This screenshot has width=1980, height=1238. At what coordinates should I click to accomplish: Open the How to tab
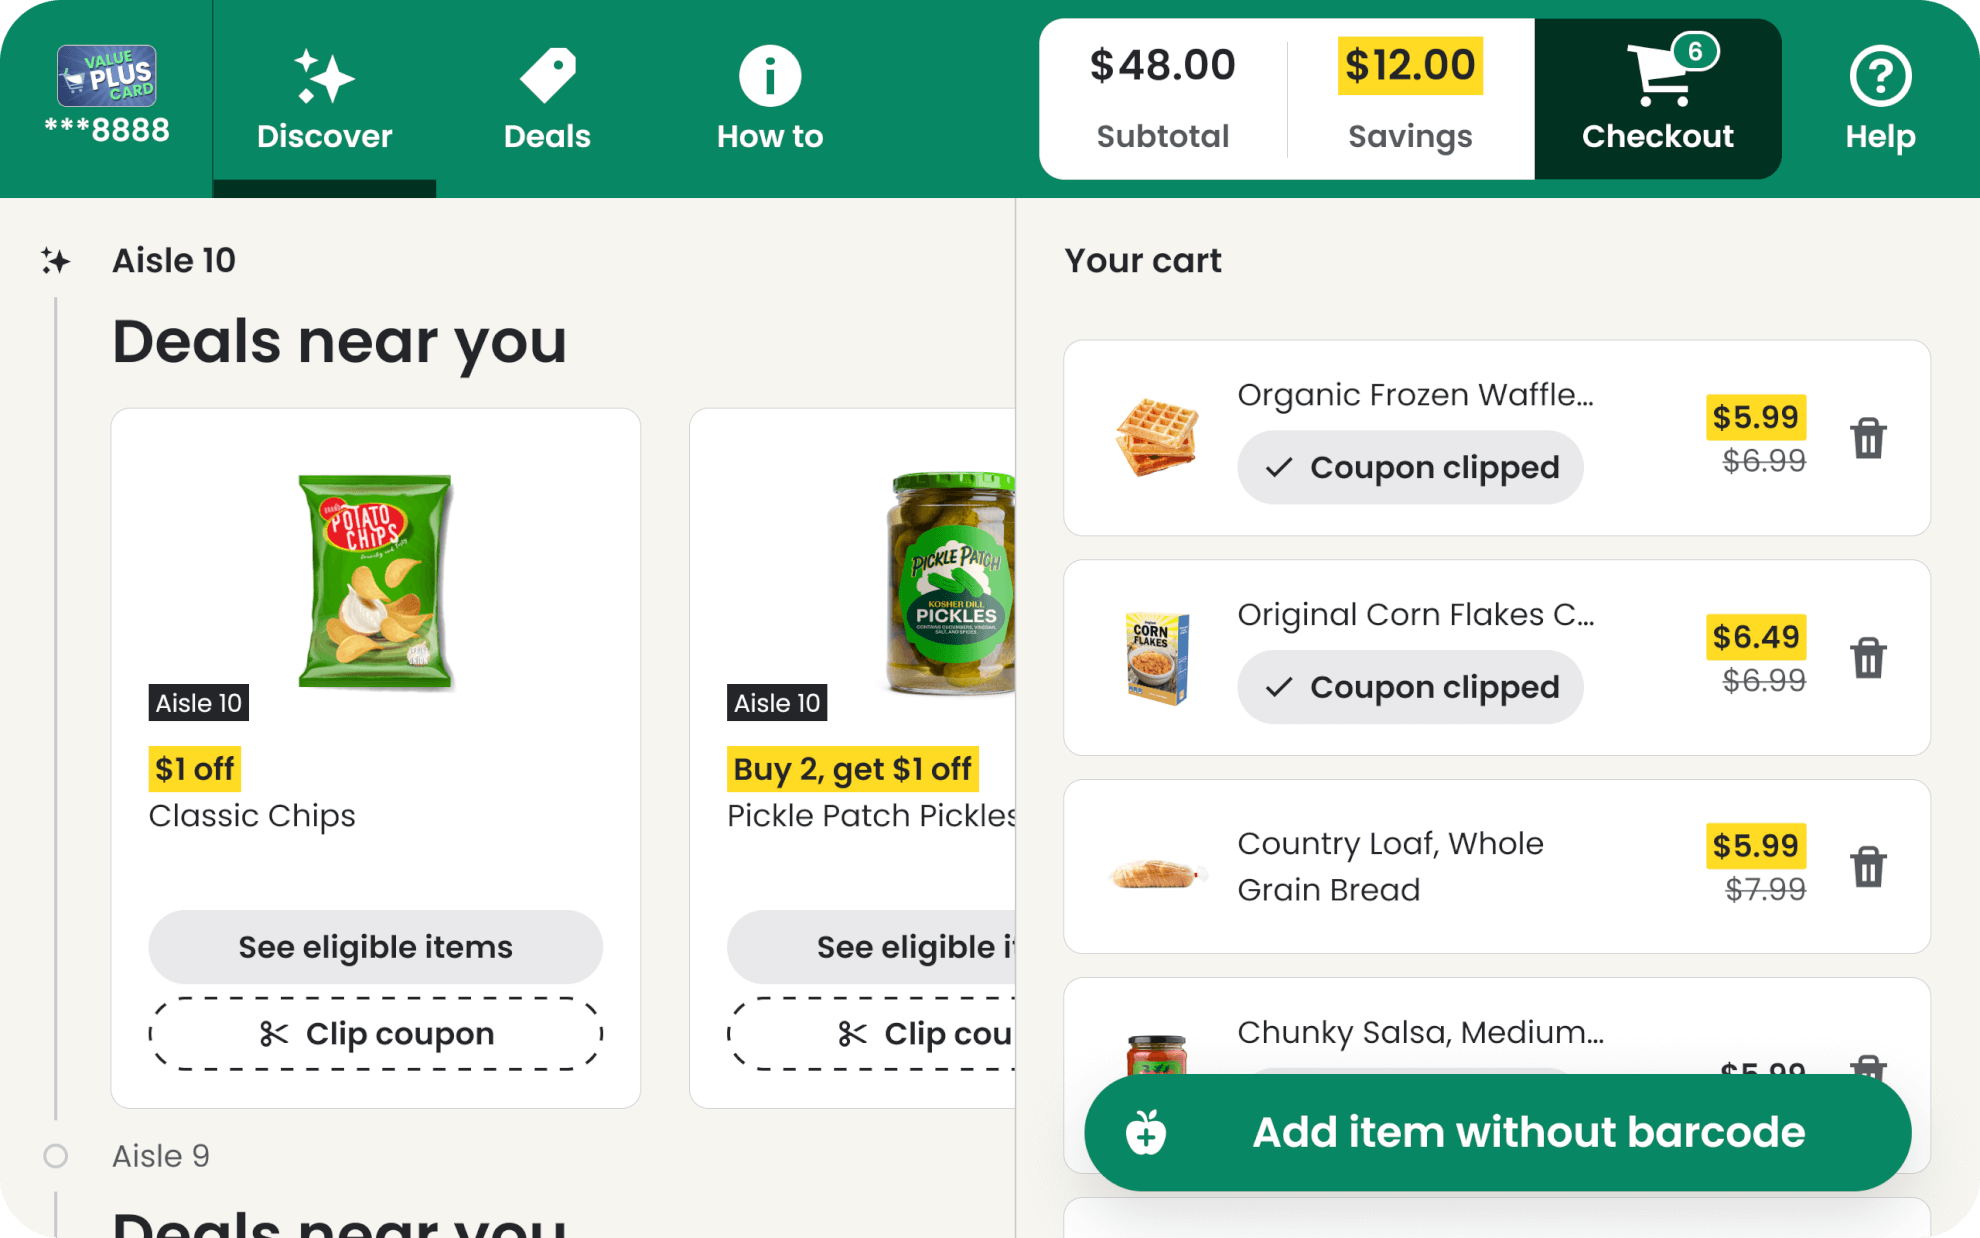(x=769, y=98)
